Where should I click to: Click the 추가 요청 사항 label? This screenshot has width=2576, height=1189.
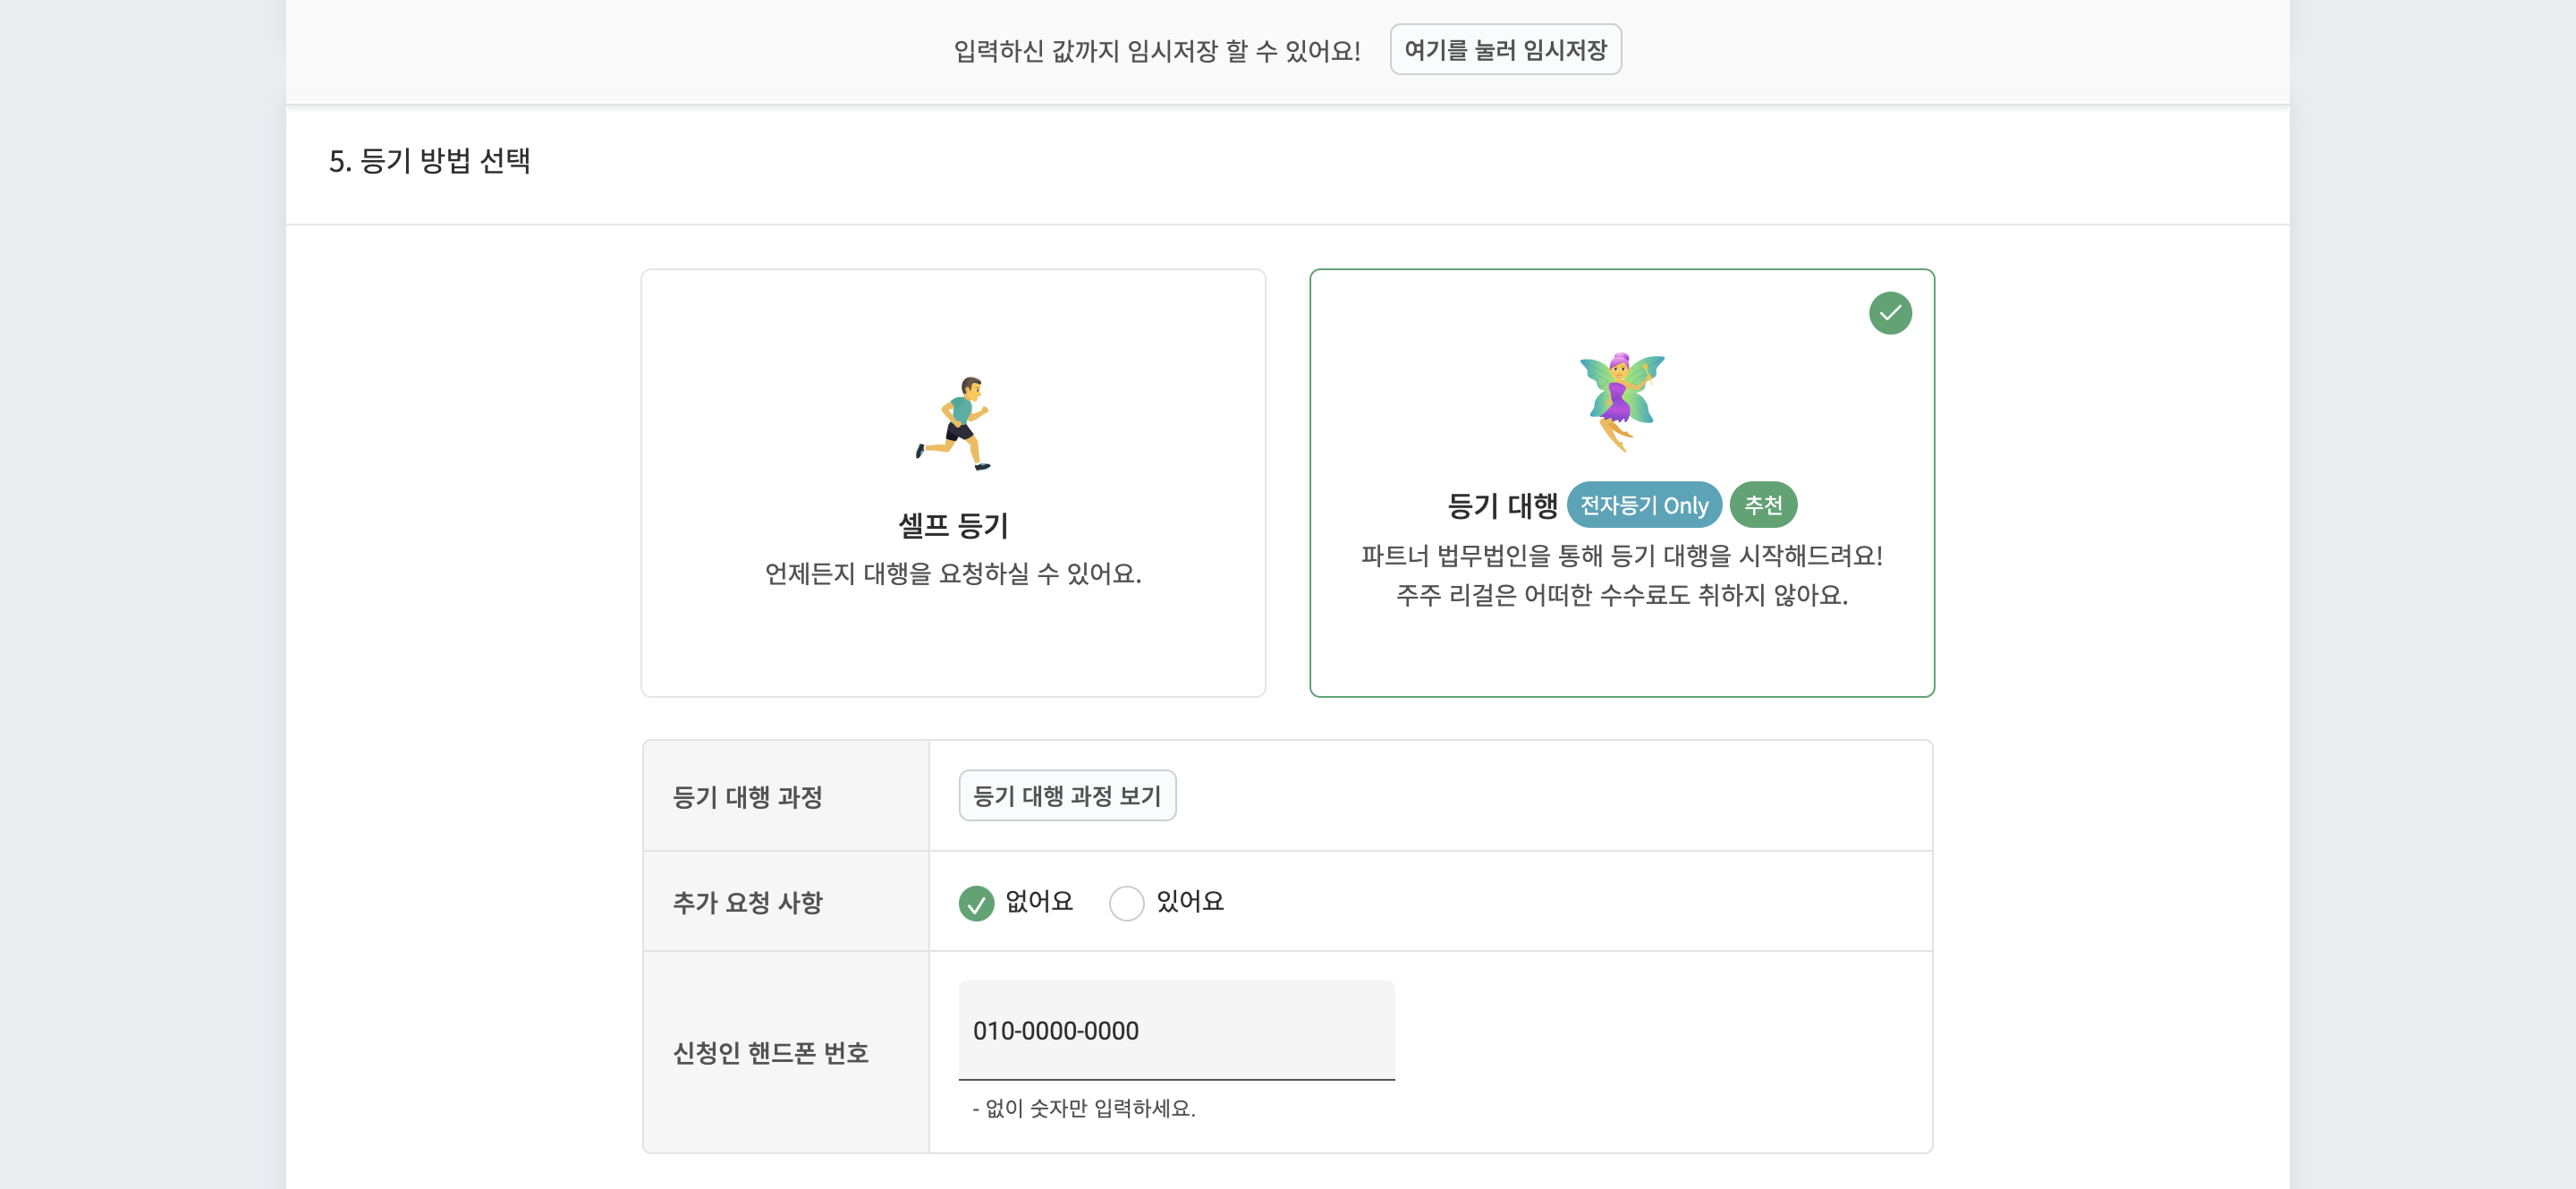(x=747, y=903)
